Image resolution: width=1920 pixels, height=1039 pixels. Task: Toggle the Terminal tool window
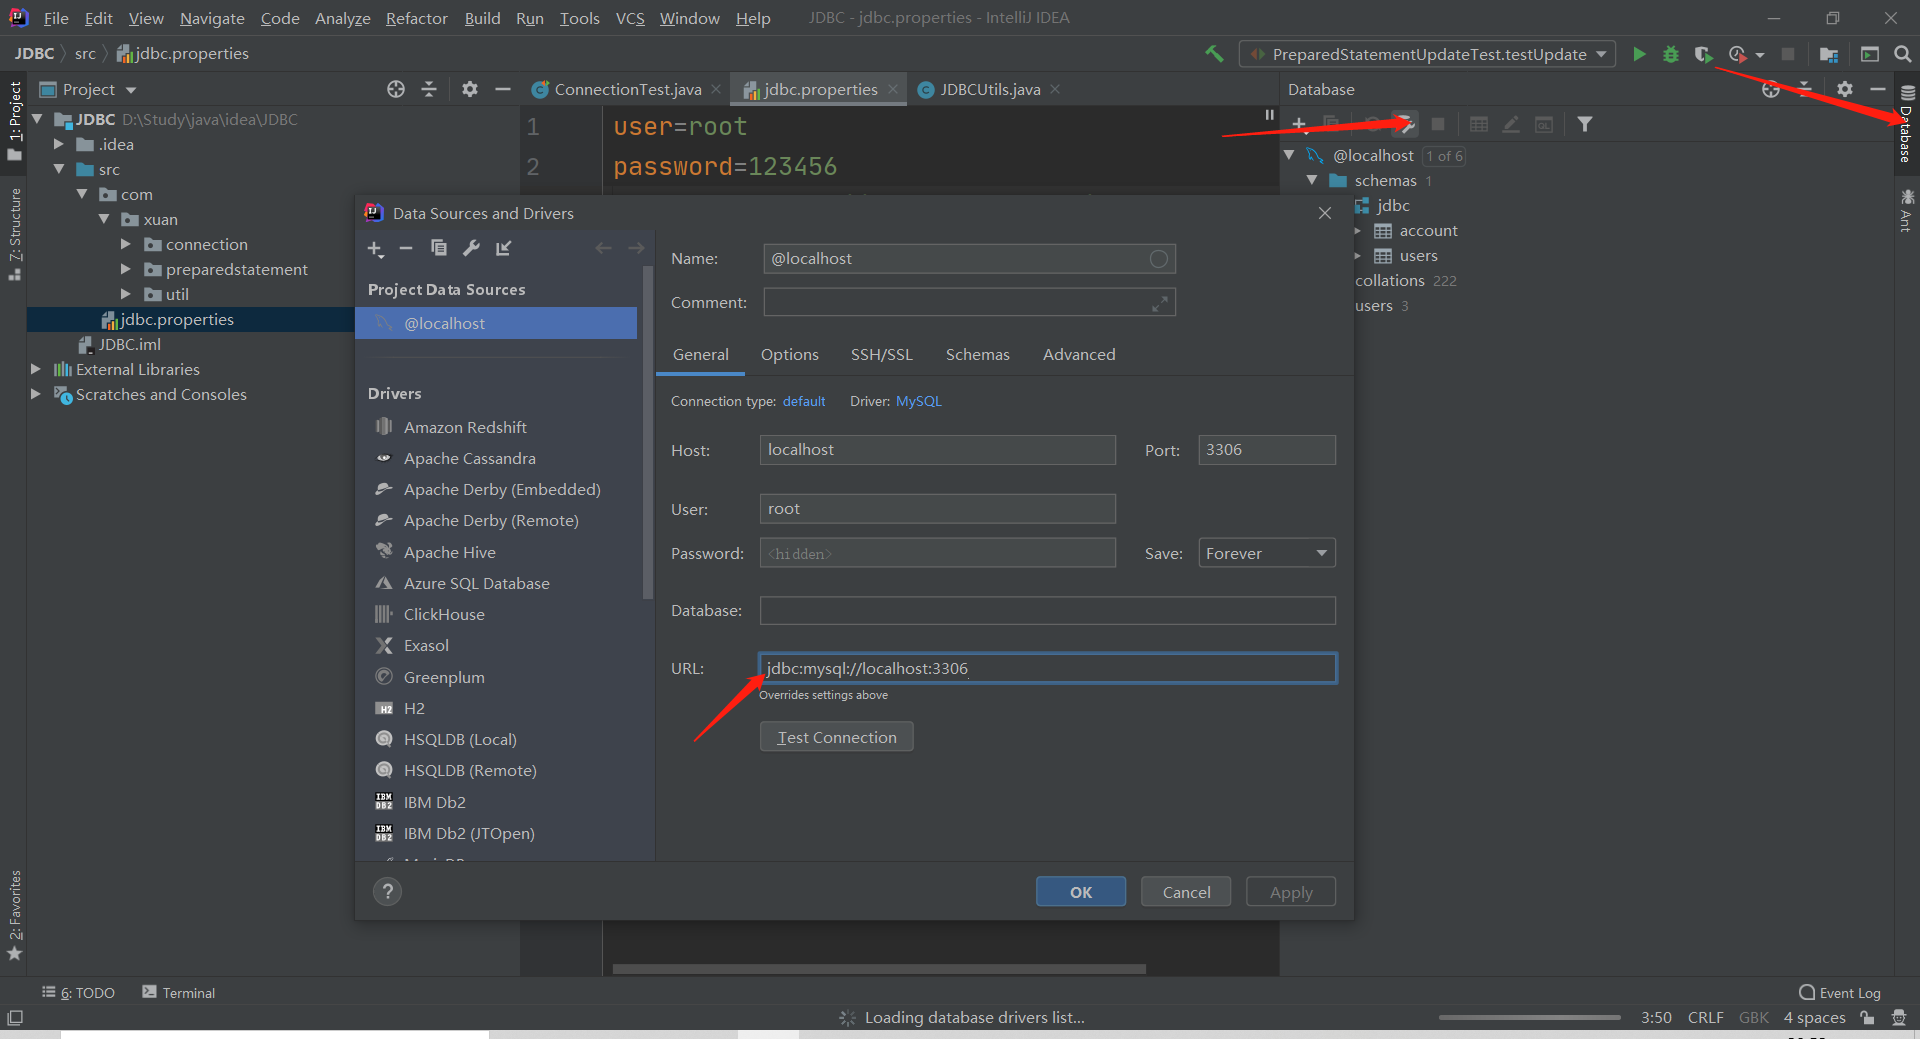pyautogui.click(x=179, y=992)
